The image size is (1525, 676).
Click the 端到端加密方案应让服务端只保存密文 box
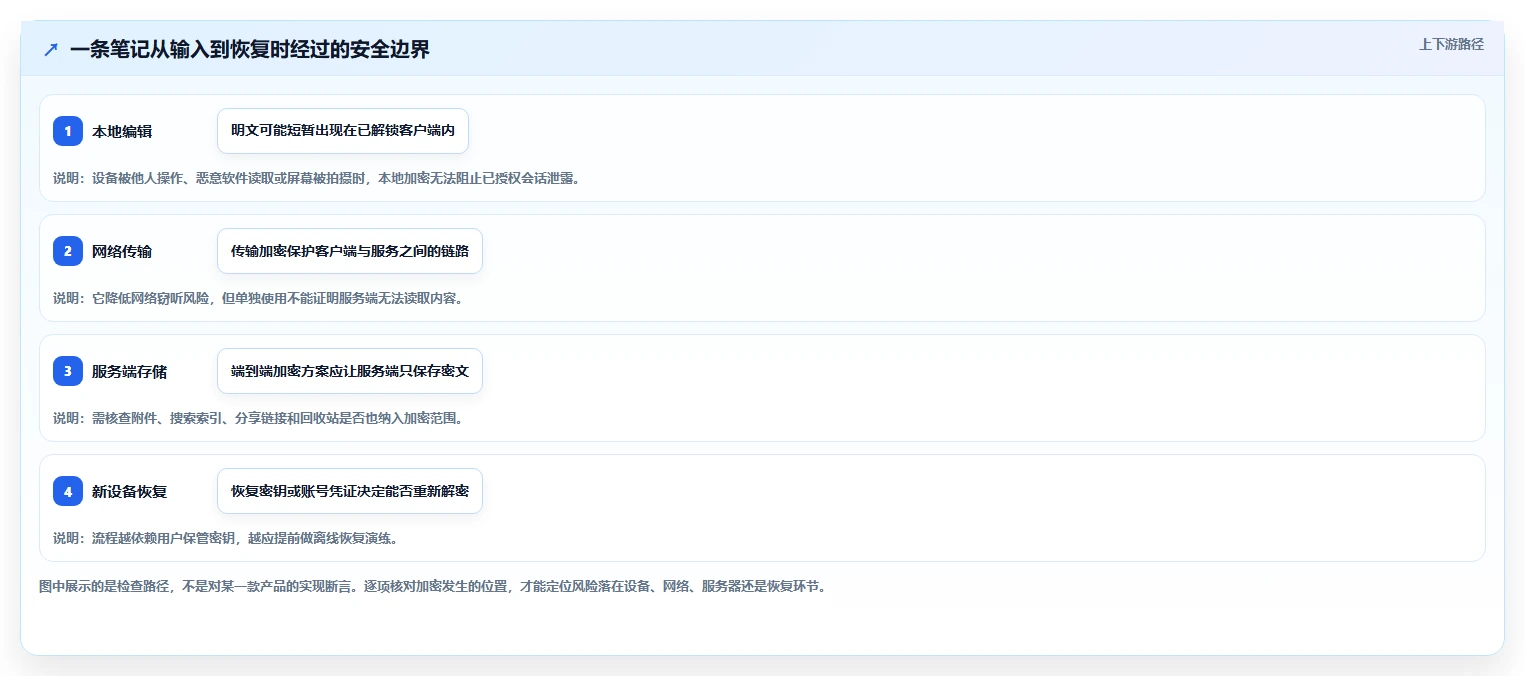(x=350, y=371)
